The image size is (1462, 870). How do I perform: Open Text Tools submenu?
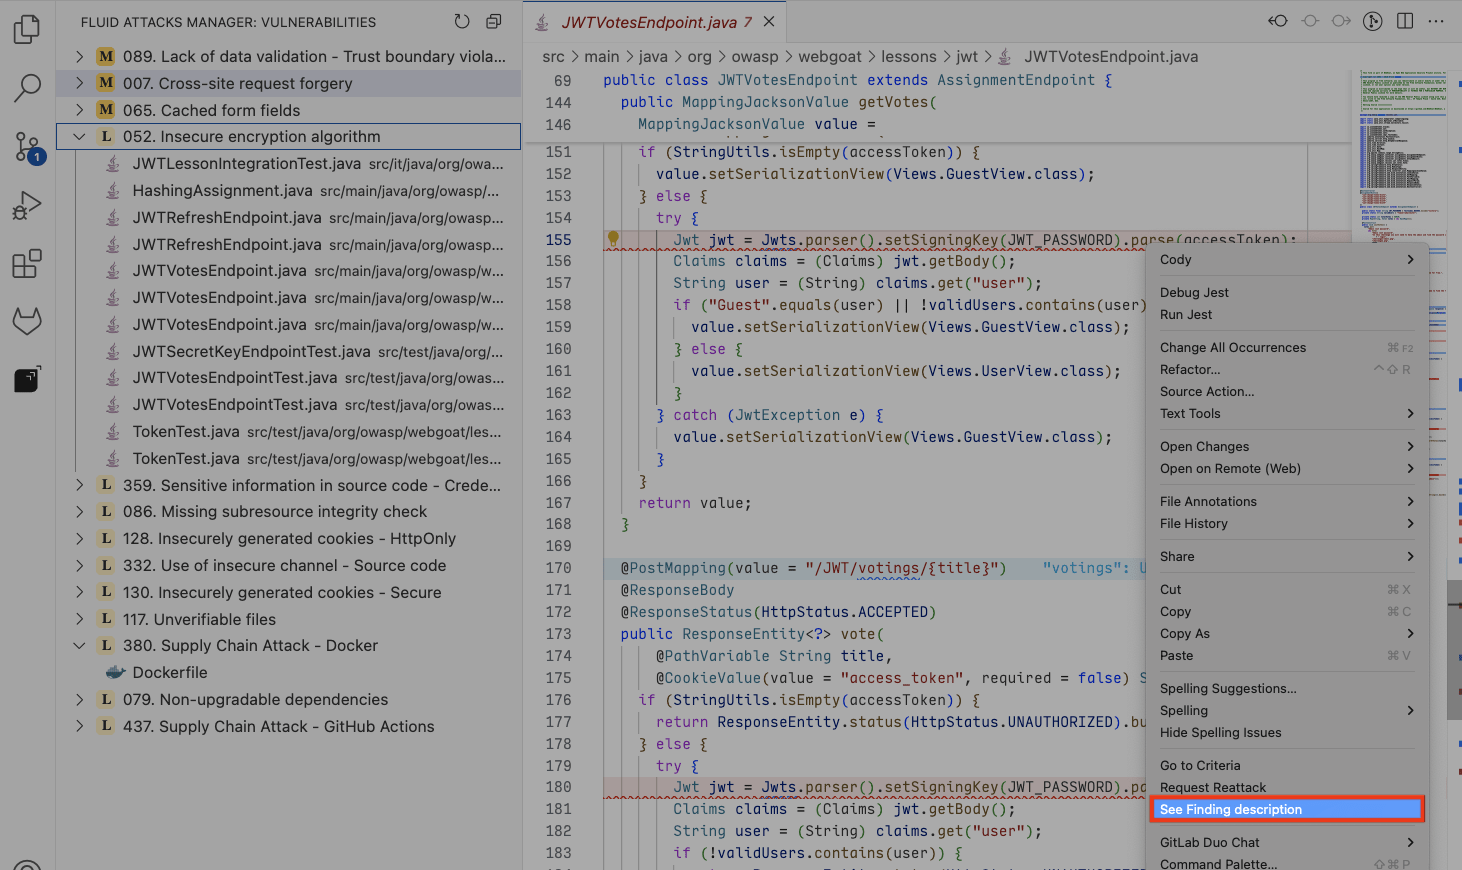[1287, 413]
